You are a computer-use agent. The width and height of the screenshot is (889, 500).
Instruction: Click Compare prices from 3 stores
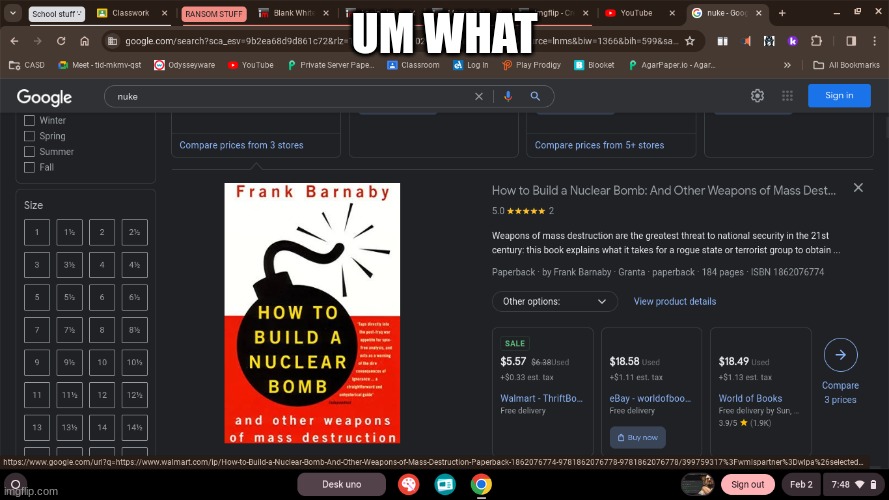242,145
